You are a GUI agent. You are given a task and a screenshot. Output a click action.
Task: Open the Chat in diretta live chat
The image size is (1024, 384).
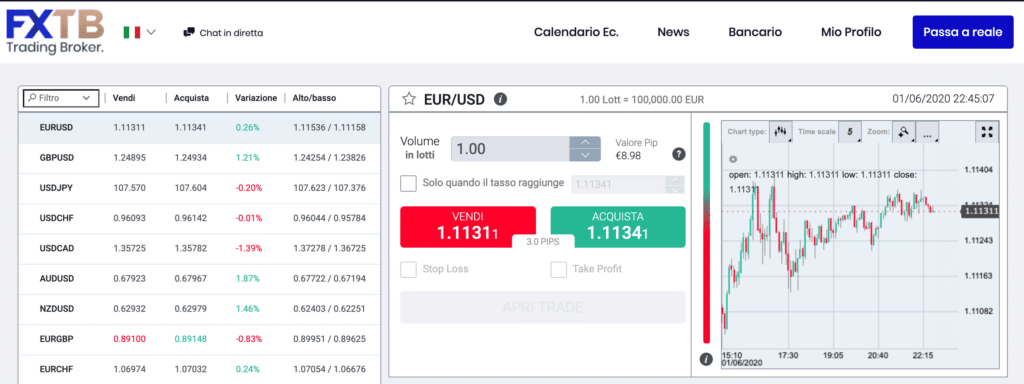[223, 32]
